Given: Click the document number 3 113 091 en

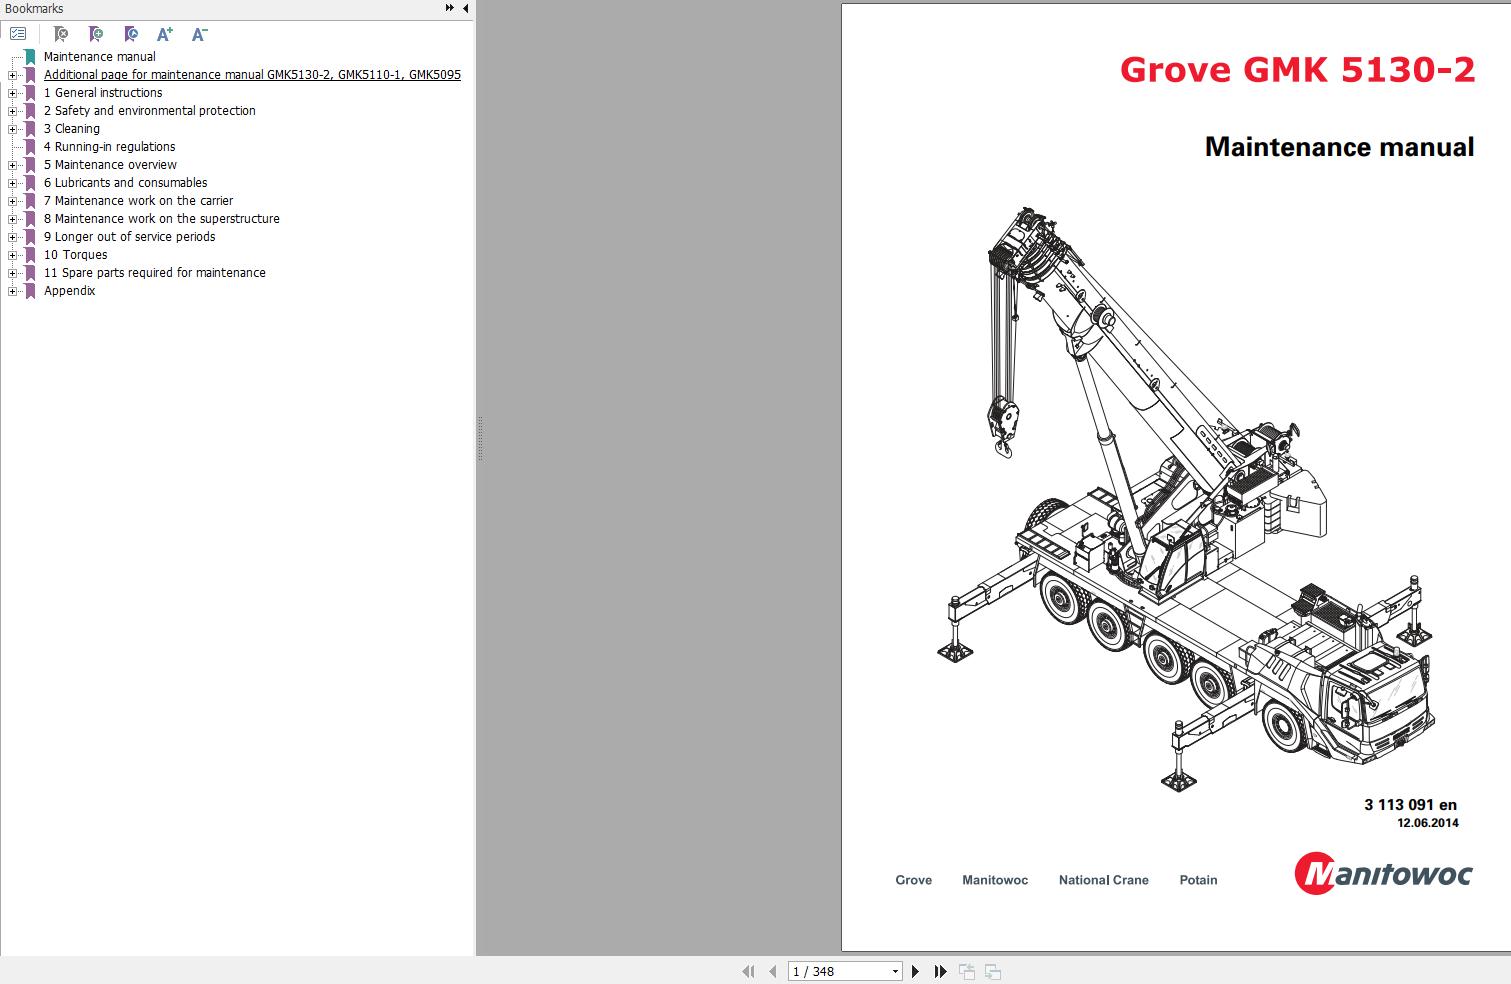Looking at the screenshot, I should (1410, 804).
